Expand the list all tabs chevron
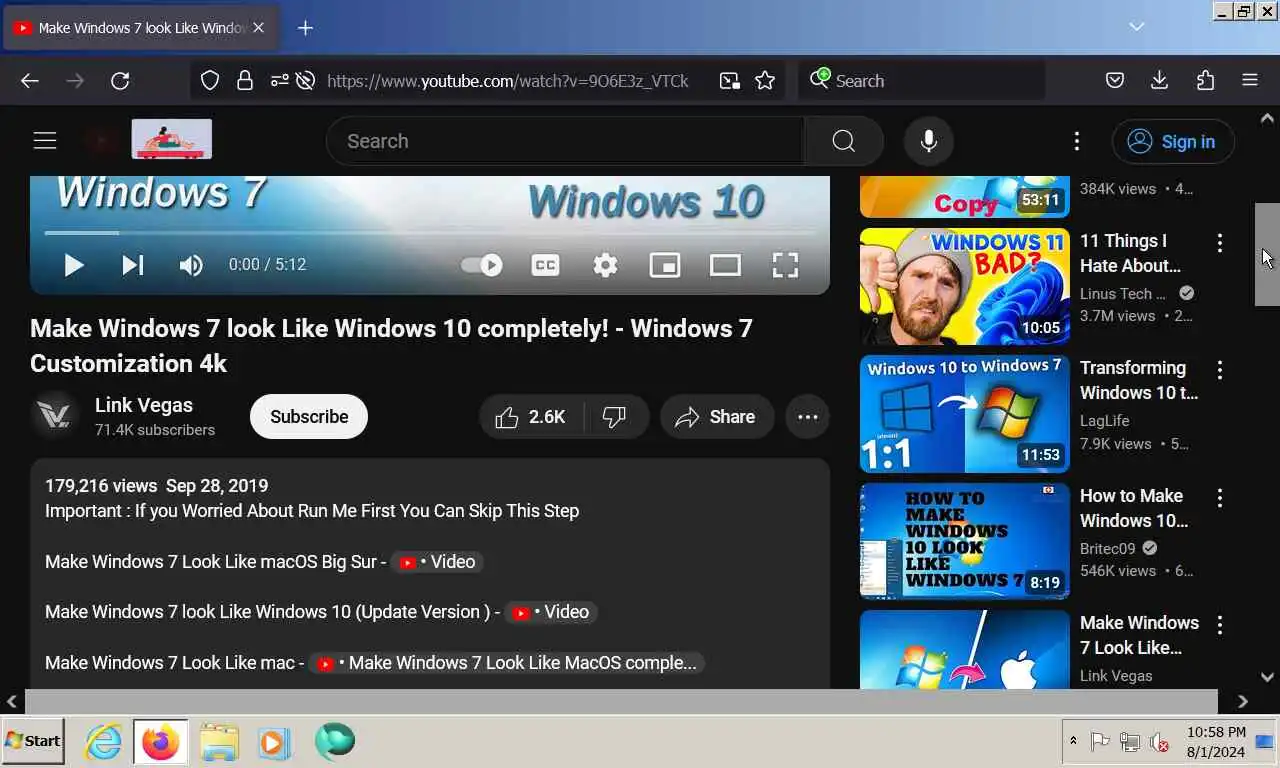 [x=1137, y=27]
